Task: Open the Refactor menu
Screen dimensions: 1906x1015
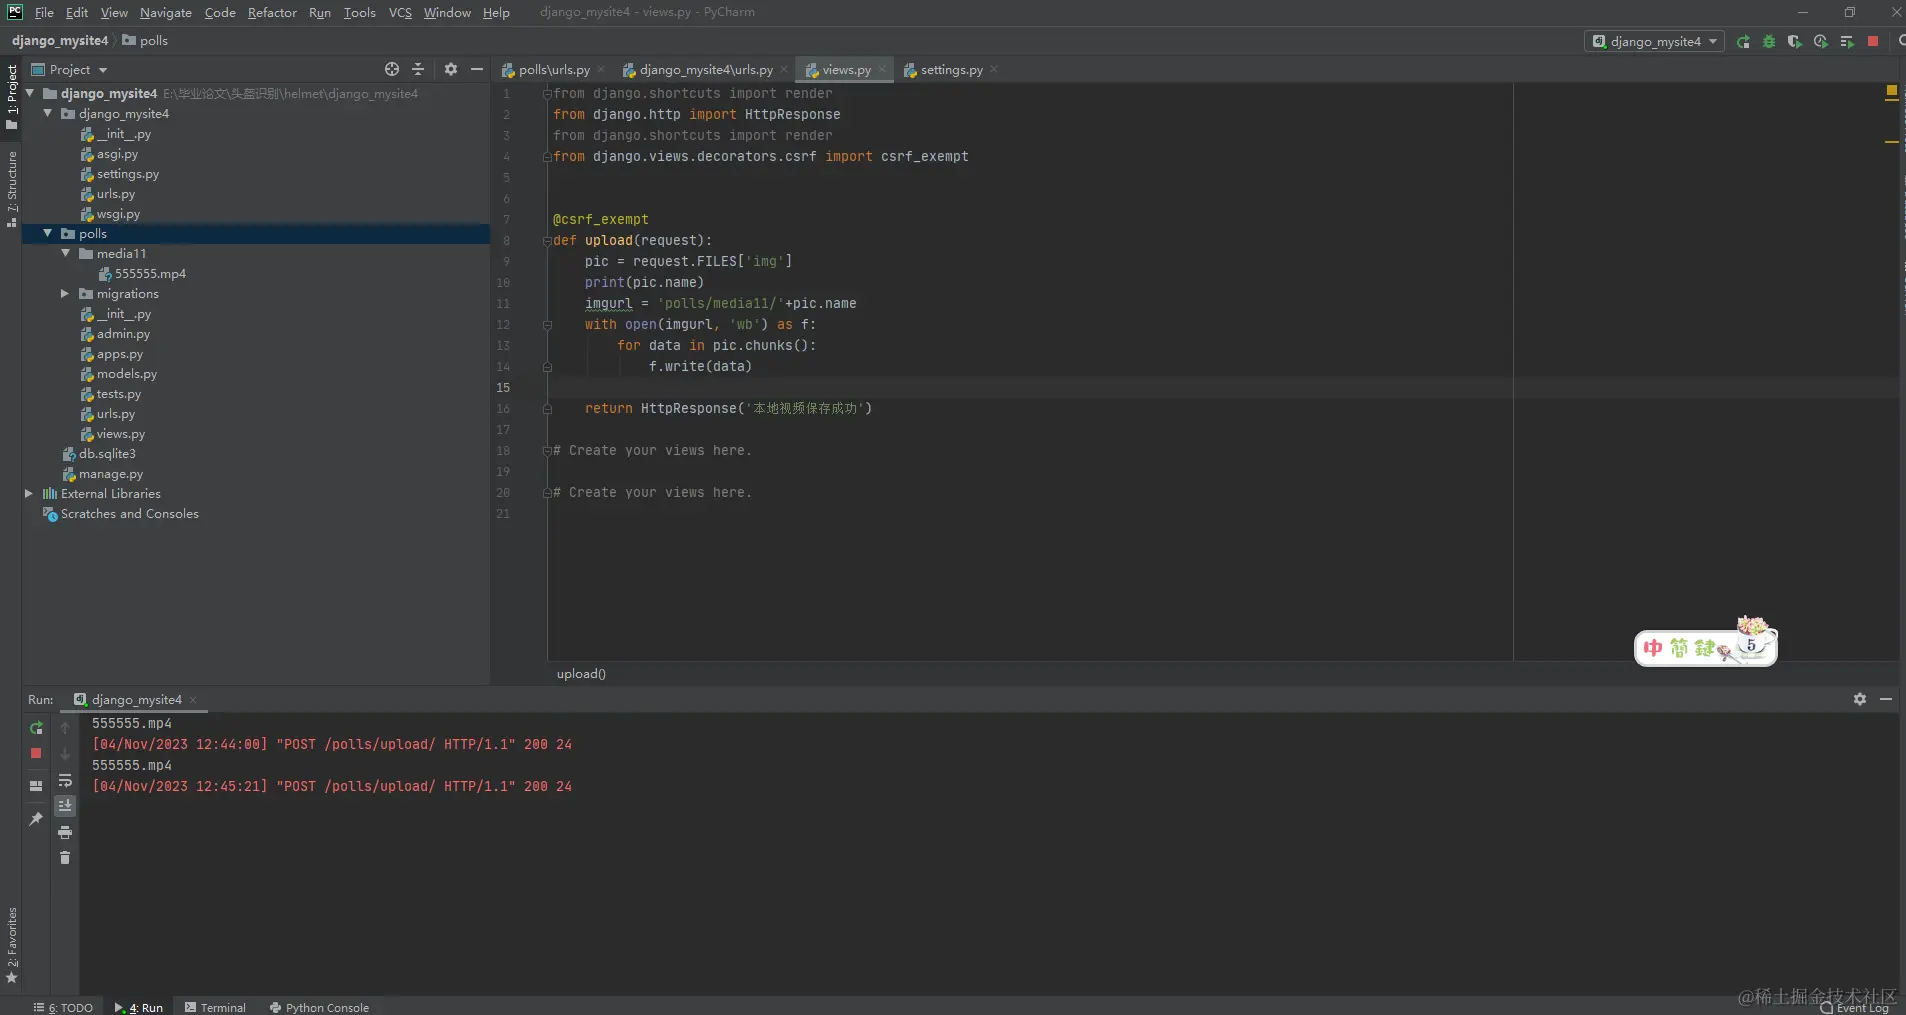Action: (x=272, y=12)
